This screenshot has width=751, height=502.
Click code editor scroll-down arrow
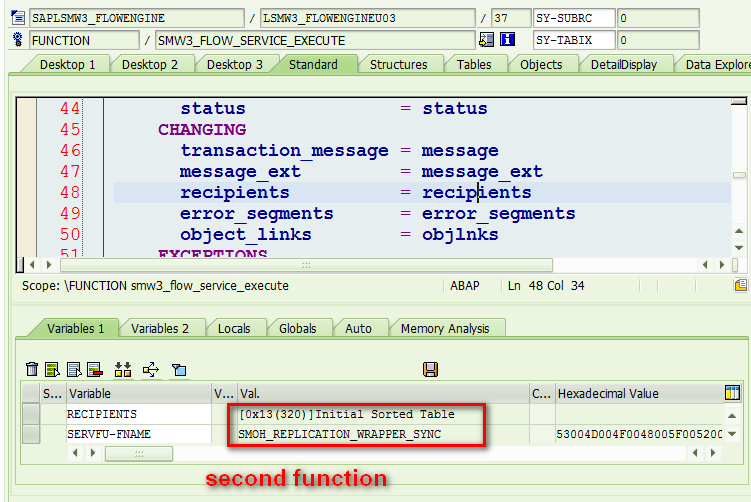739,248
